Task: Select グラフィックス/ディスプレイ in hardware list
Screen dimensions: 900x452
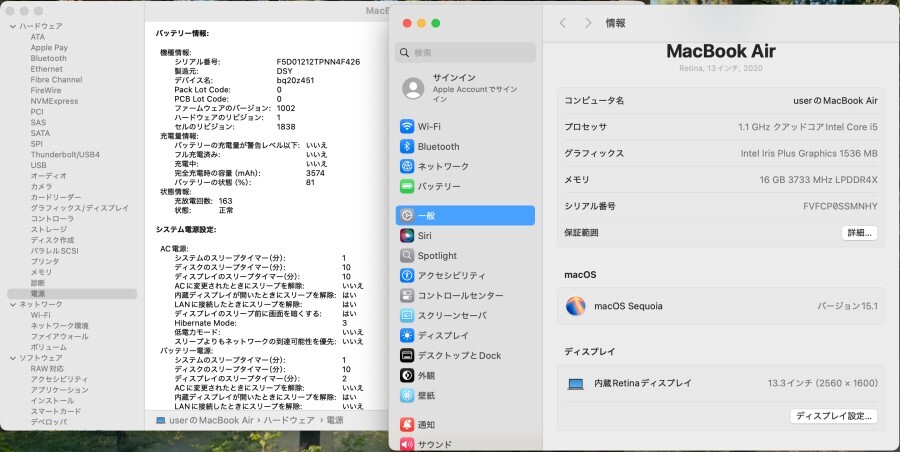Action: [80, 208]
